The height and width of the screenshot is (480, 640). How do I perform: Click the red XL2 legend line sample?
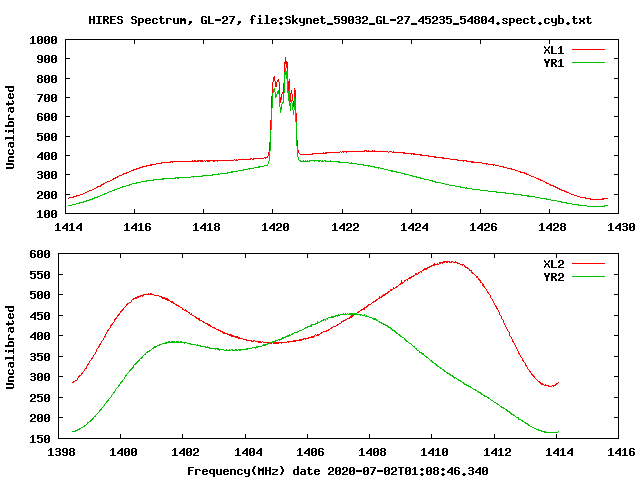pyautogui.click(x=588, y=264)
